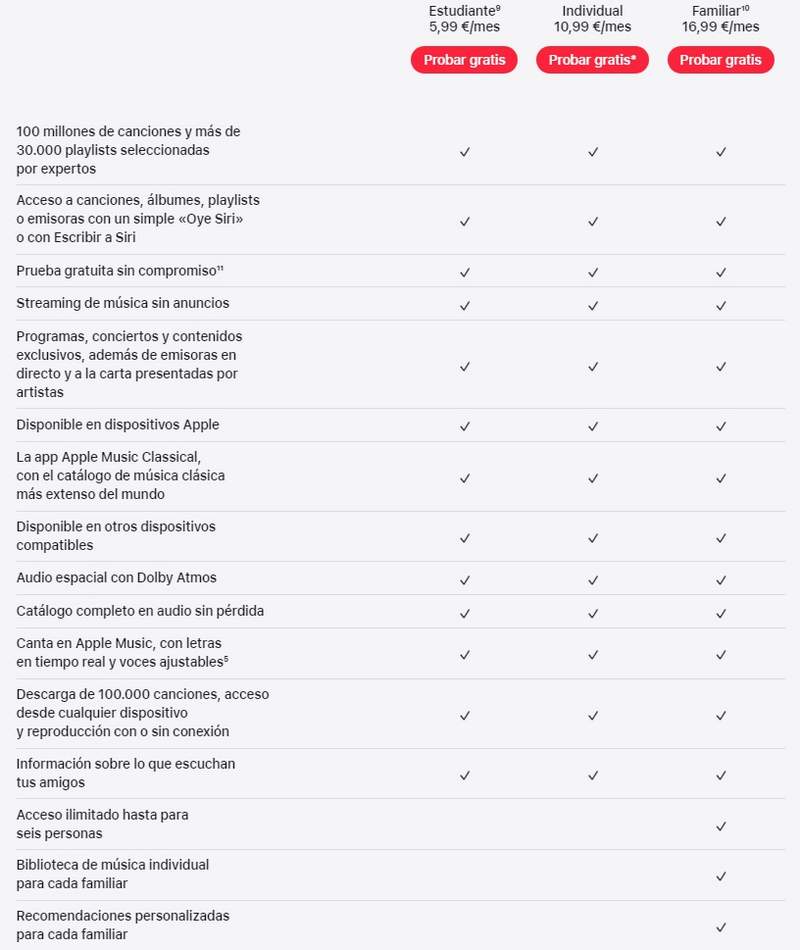Click the Estudiante checkmark for Apple Music Classical
This screenshot has width=800, height=950.
click(464, 477)
